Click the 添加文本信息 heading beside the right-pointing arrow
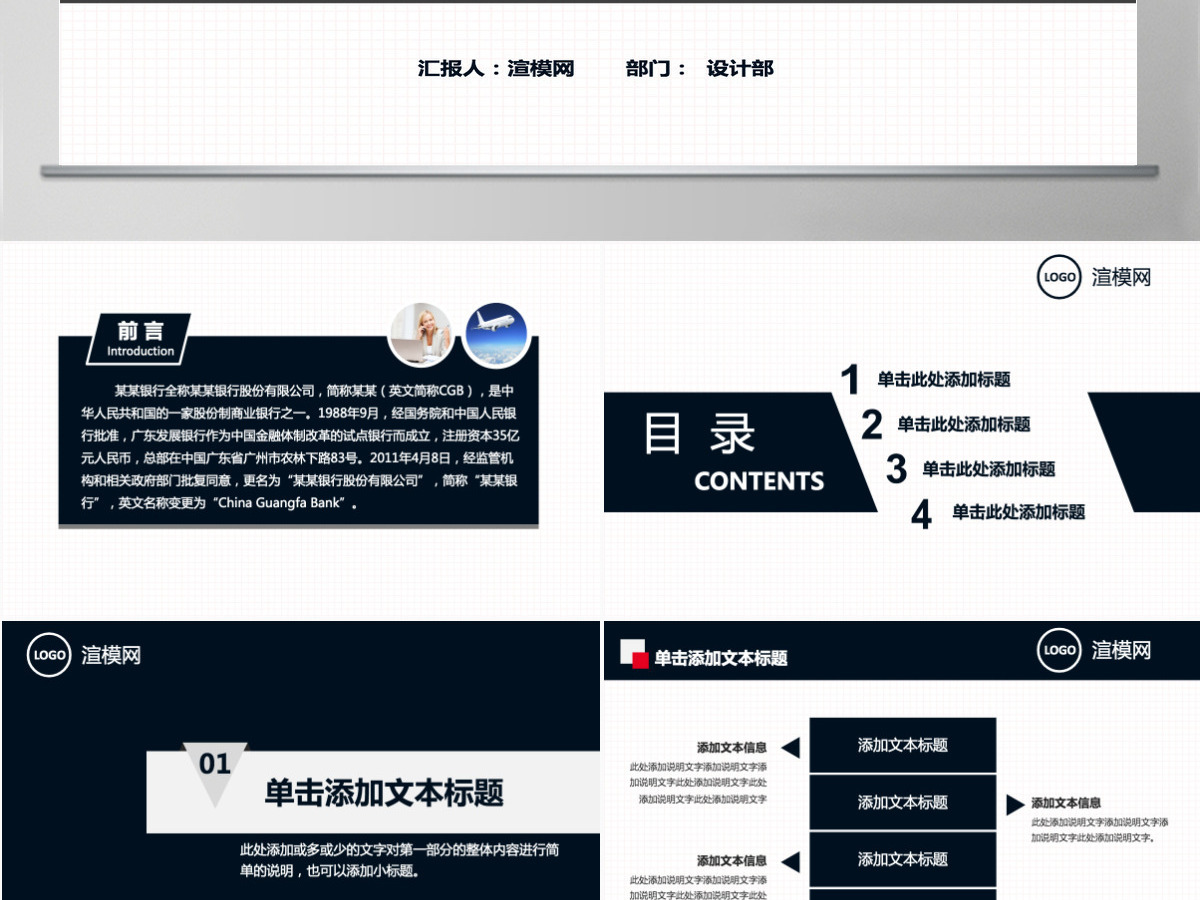 (1066, 802)
